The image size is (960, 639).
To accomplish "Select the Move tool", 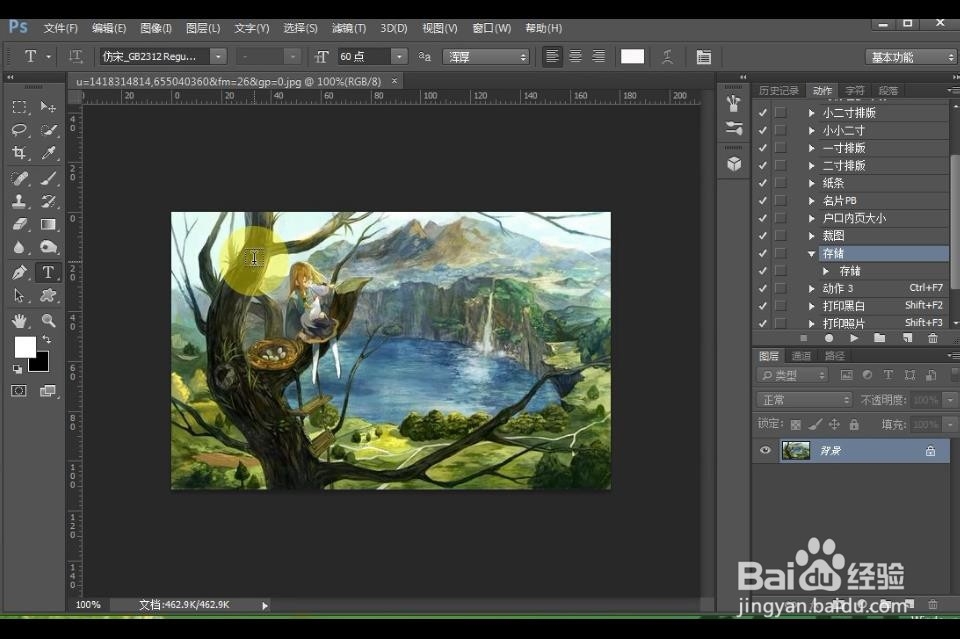I will (x=48, y=107).
